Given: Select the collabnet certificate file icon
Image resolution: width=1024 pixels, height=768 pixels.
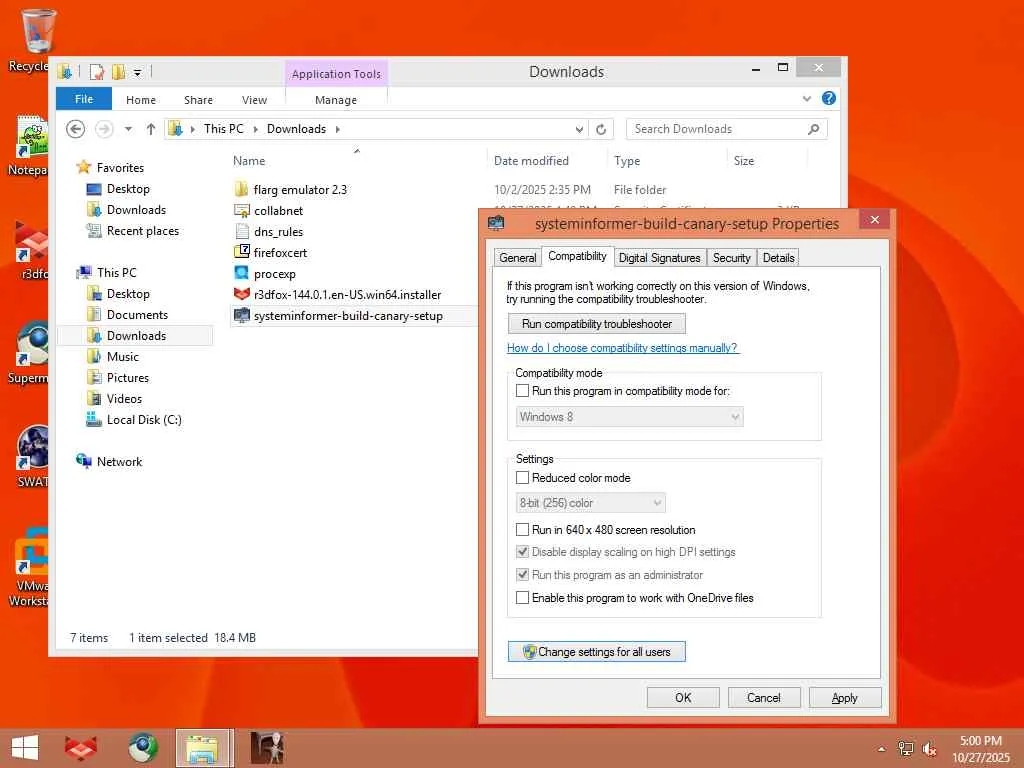Looking at the screenshot, I should point(242,210).
